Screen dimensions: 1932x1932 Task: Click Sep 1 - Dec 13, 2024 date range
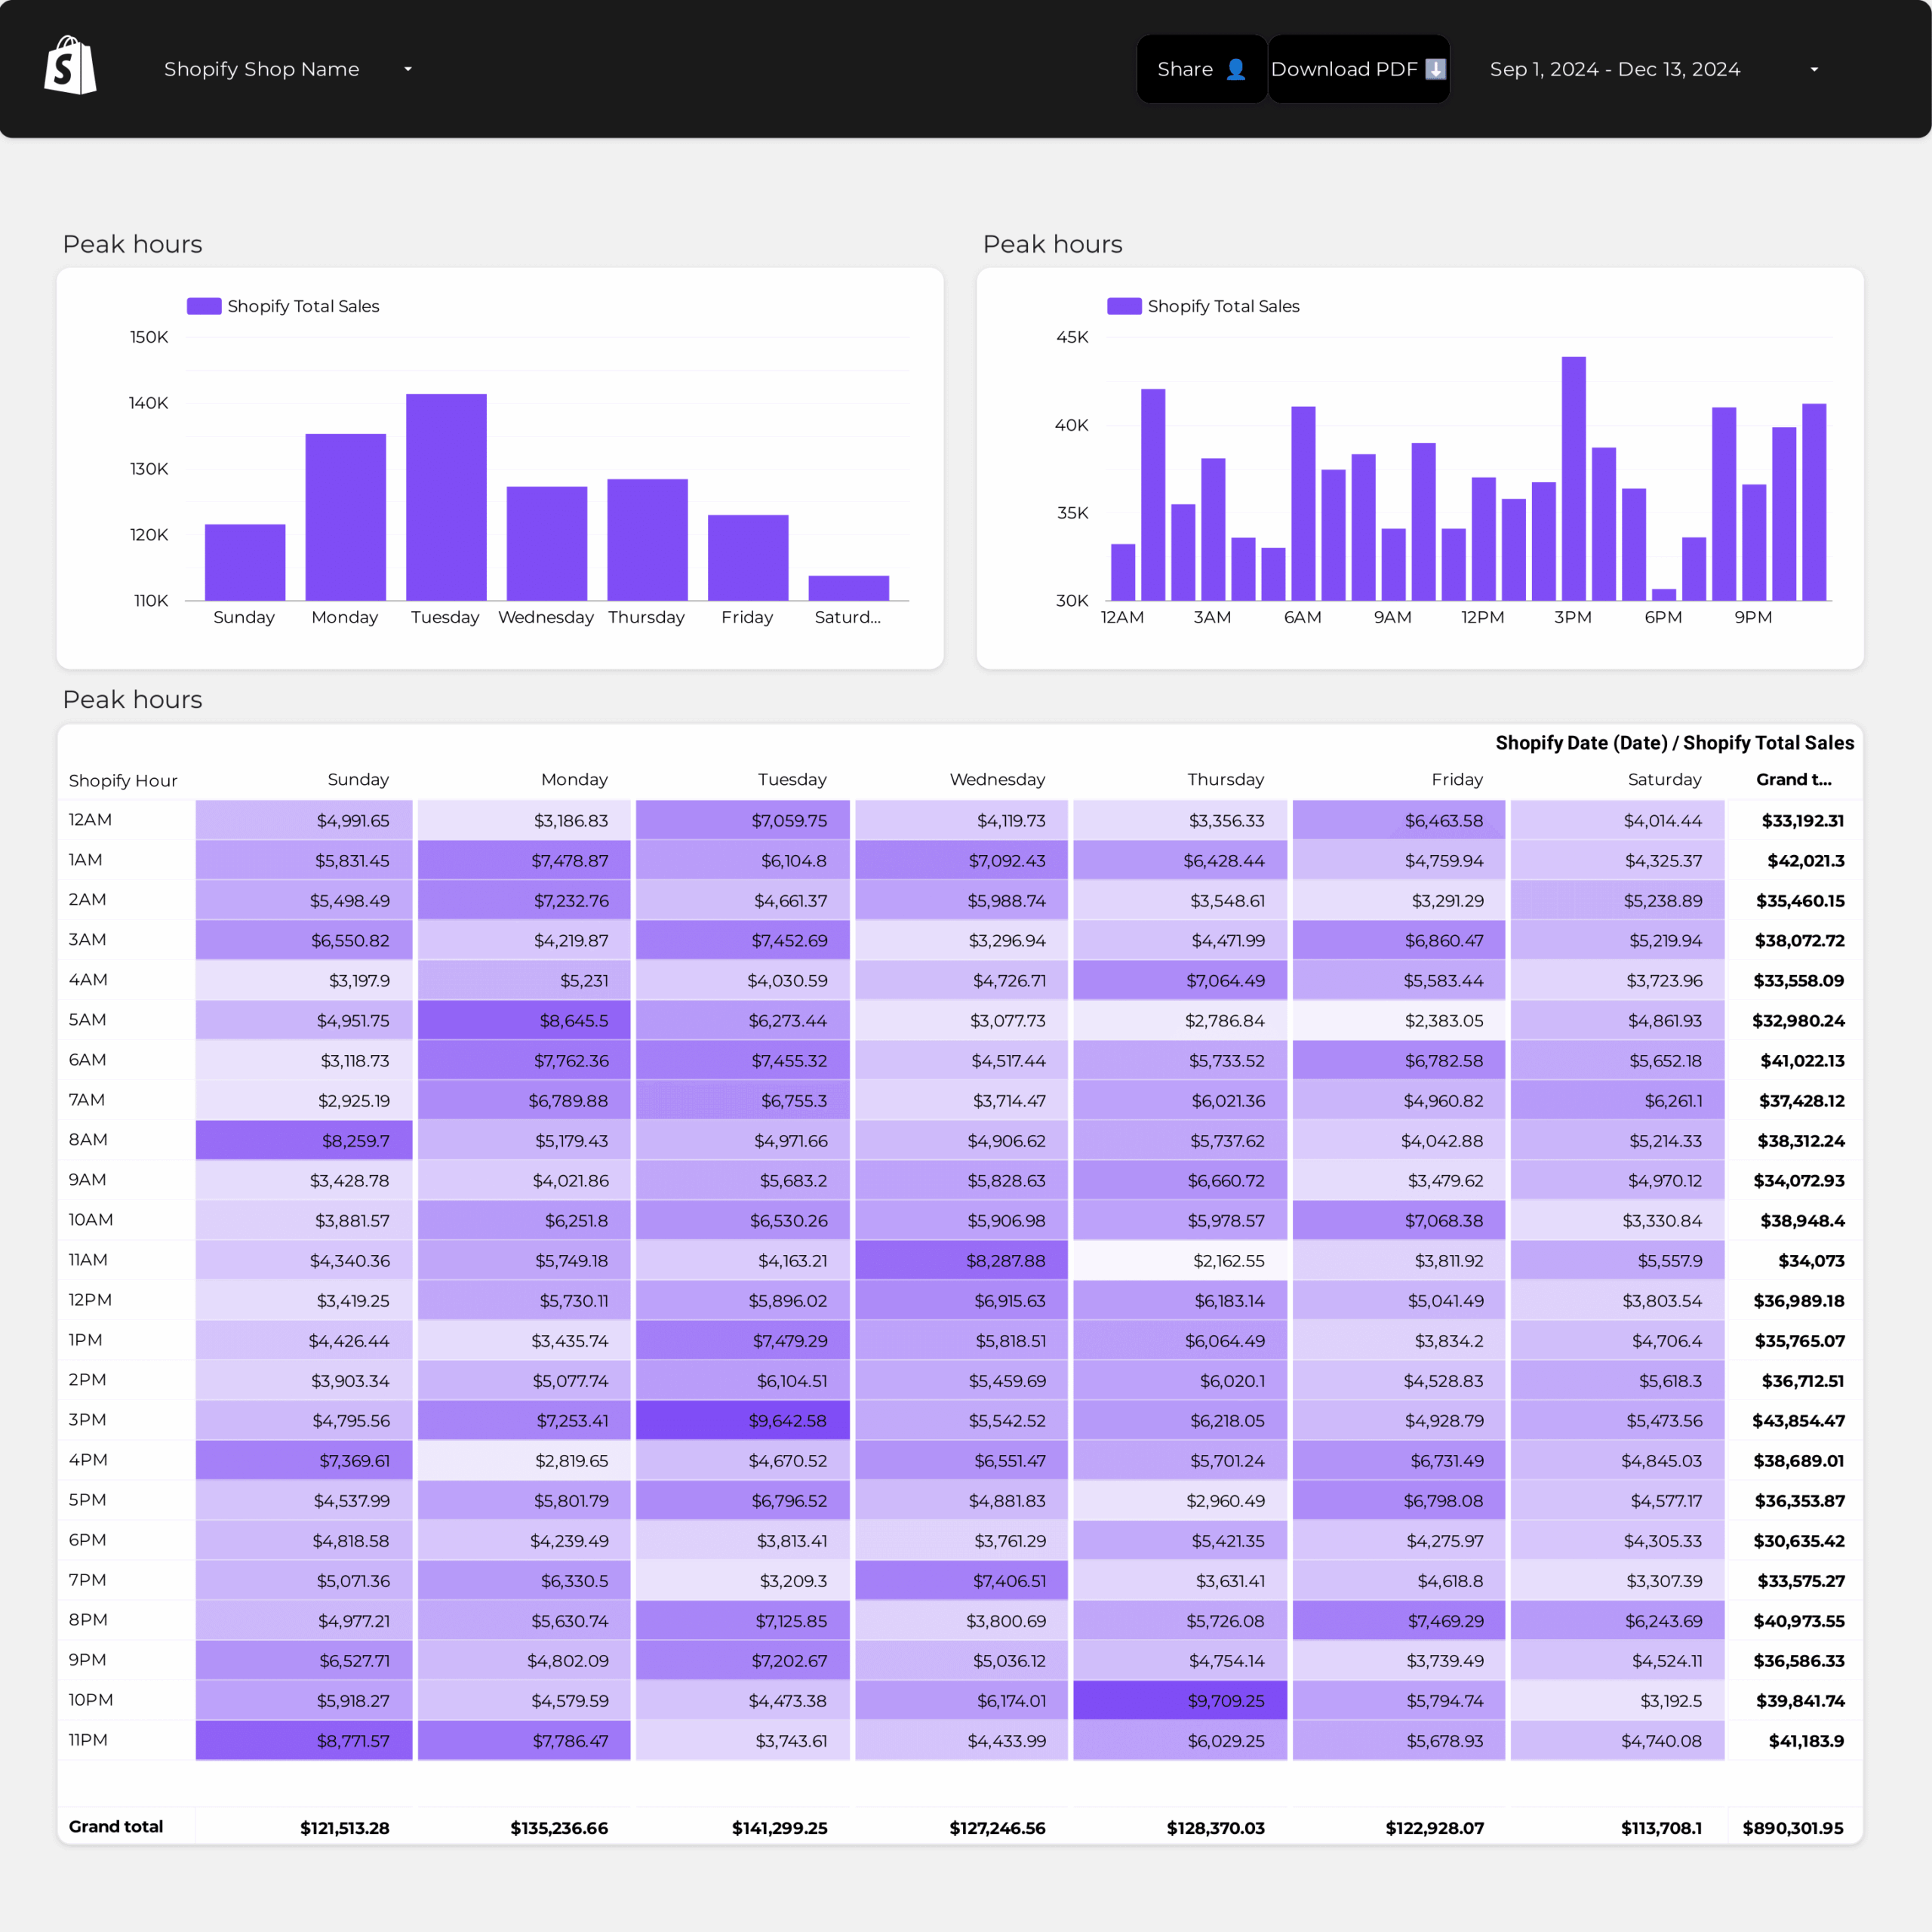(1614, 69)
